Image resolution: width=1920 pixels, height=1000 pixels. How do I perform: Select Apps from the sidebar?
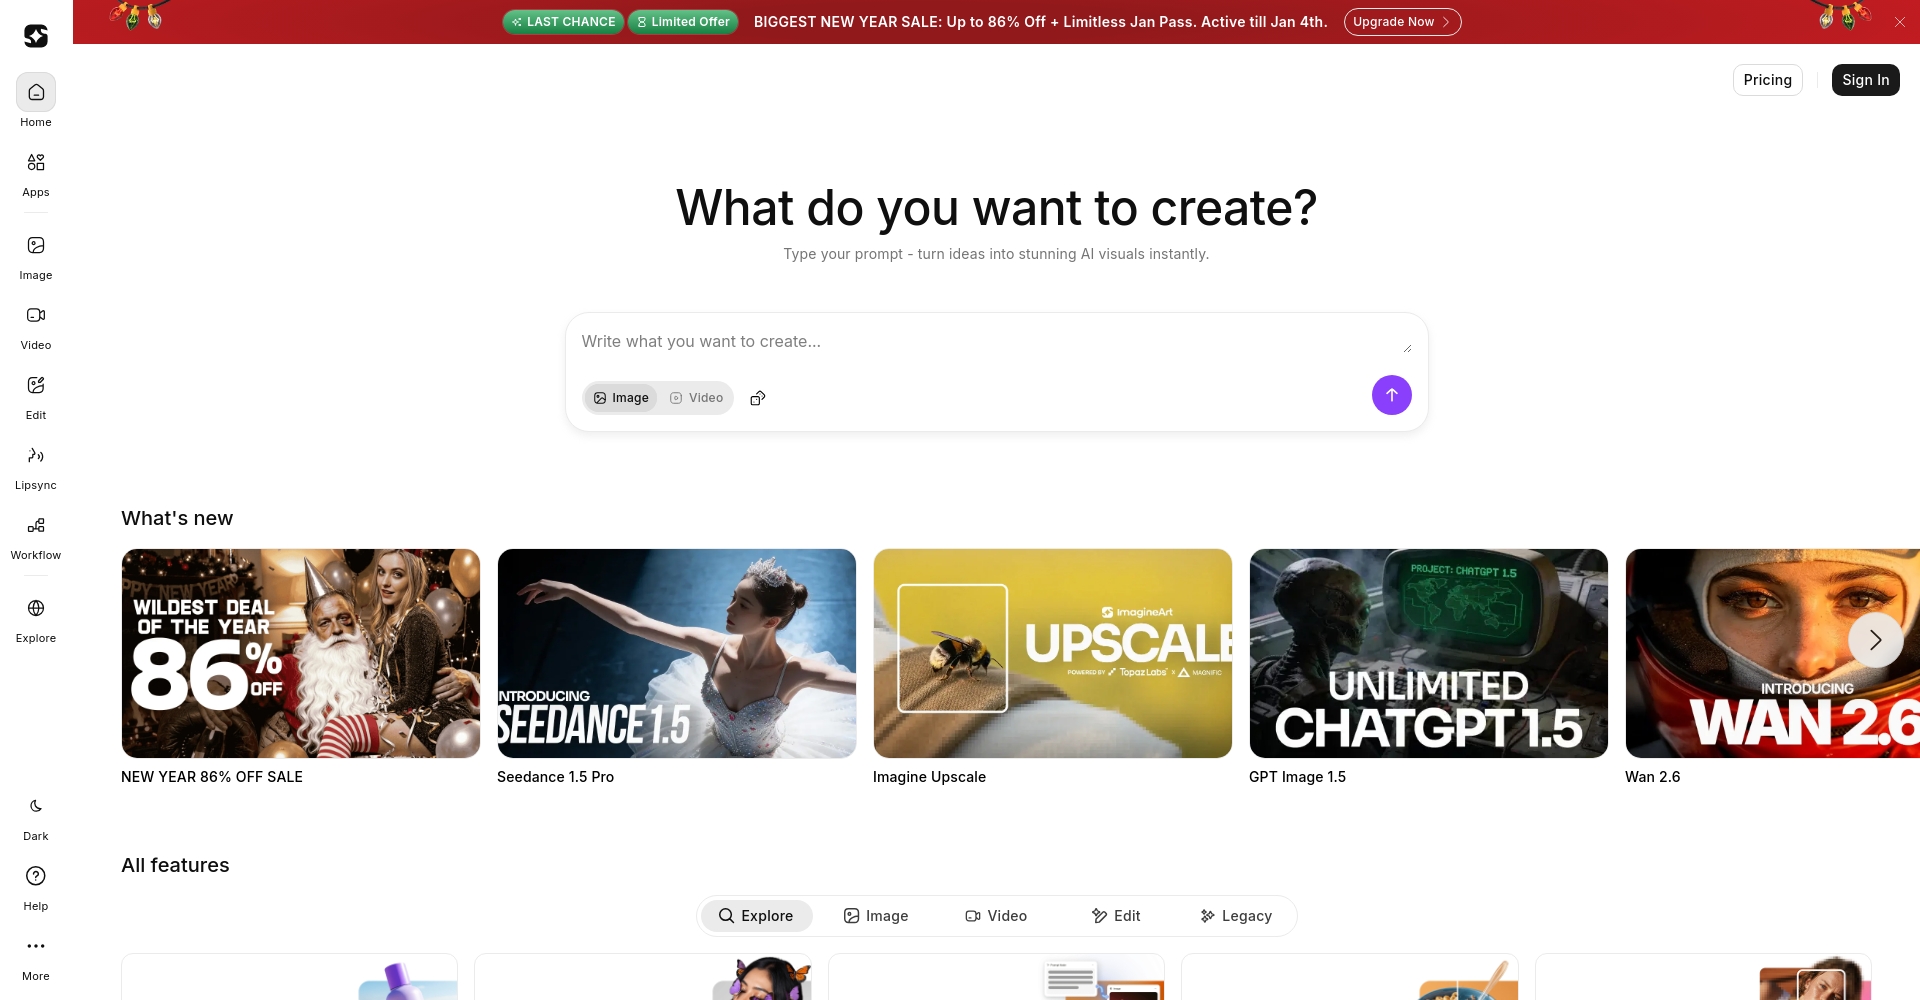(35, 172)
